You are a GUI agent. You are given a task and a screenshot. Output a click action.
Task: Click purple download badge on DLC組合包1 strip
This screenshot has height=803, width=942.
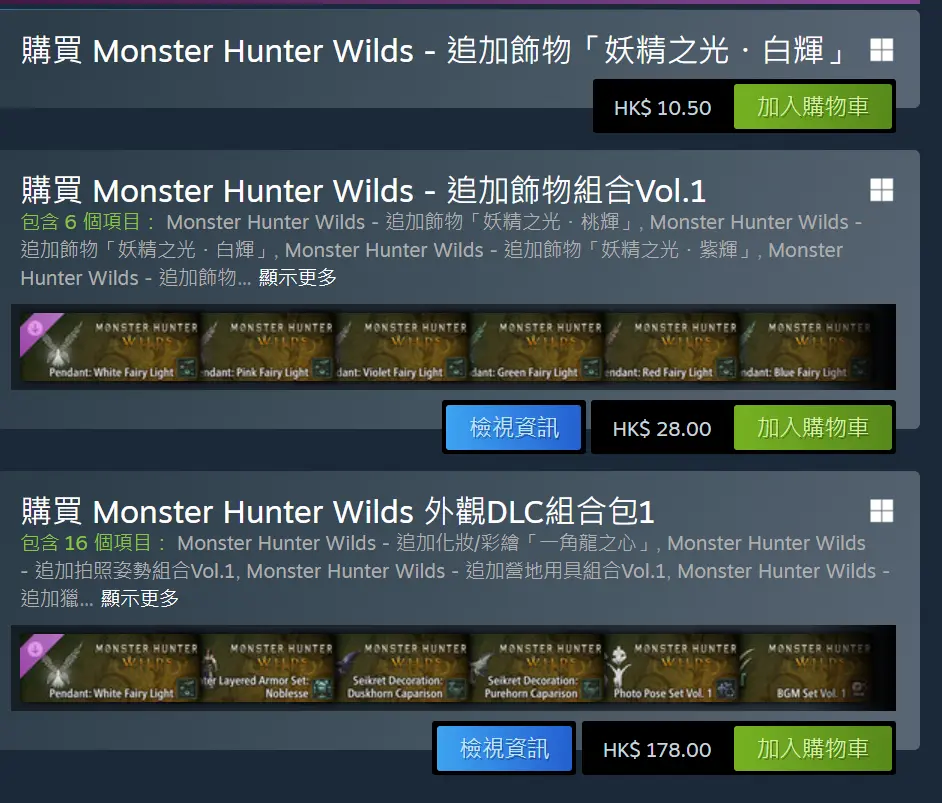click(36, 650)
